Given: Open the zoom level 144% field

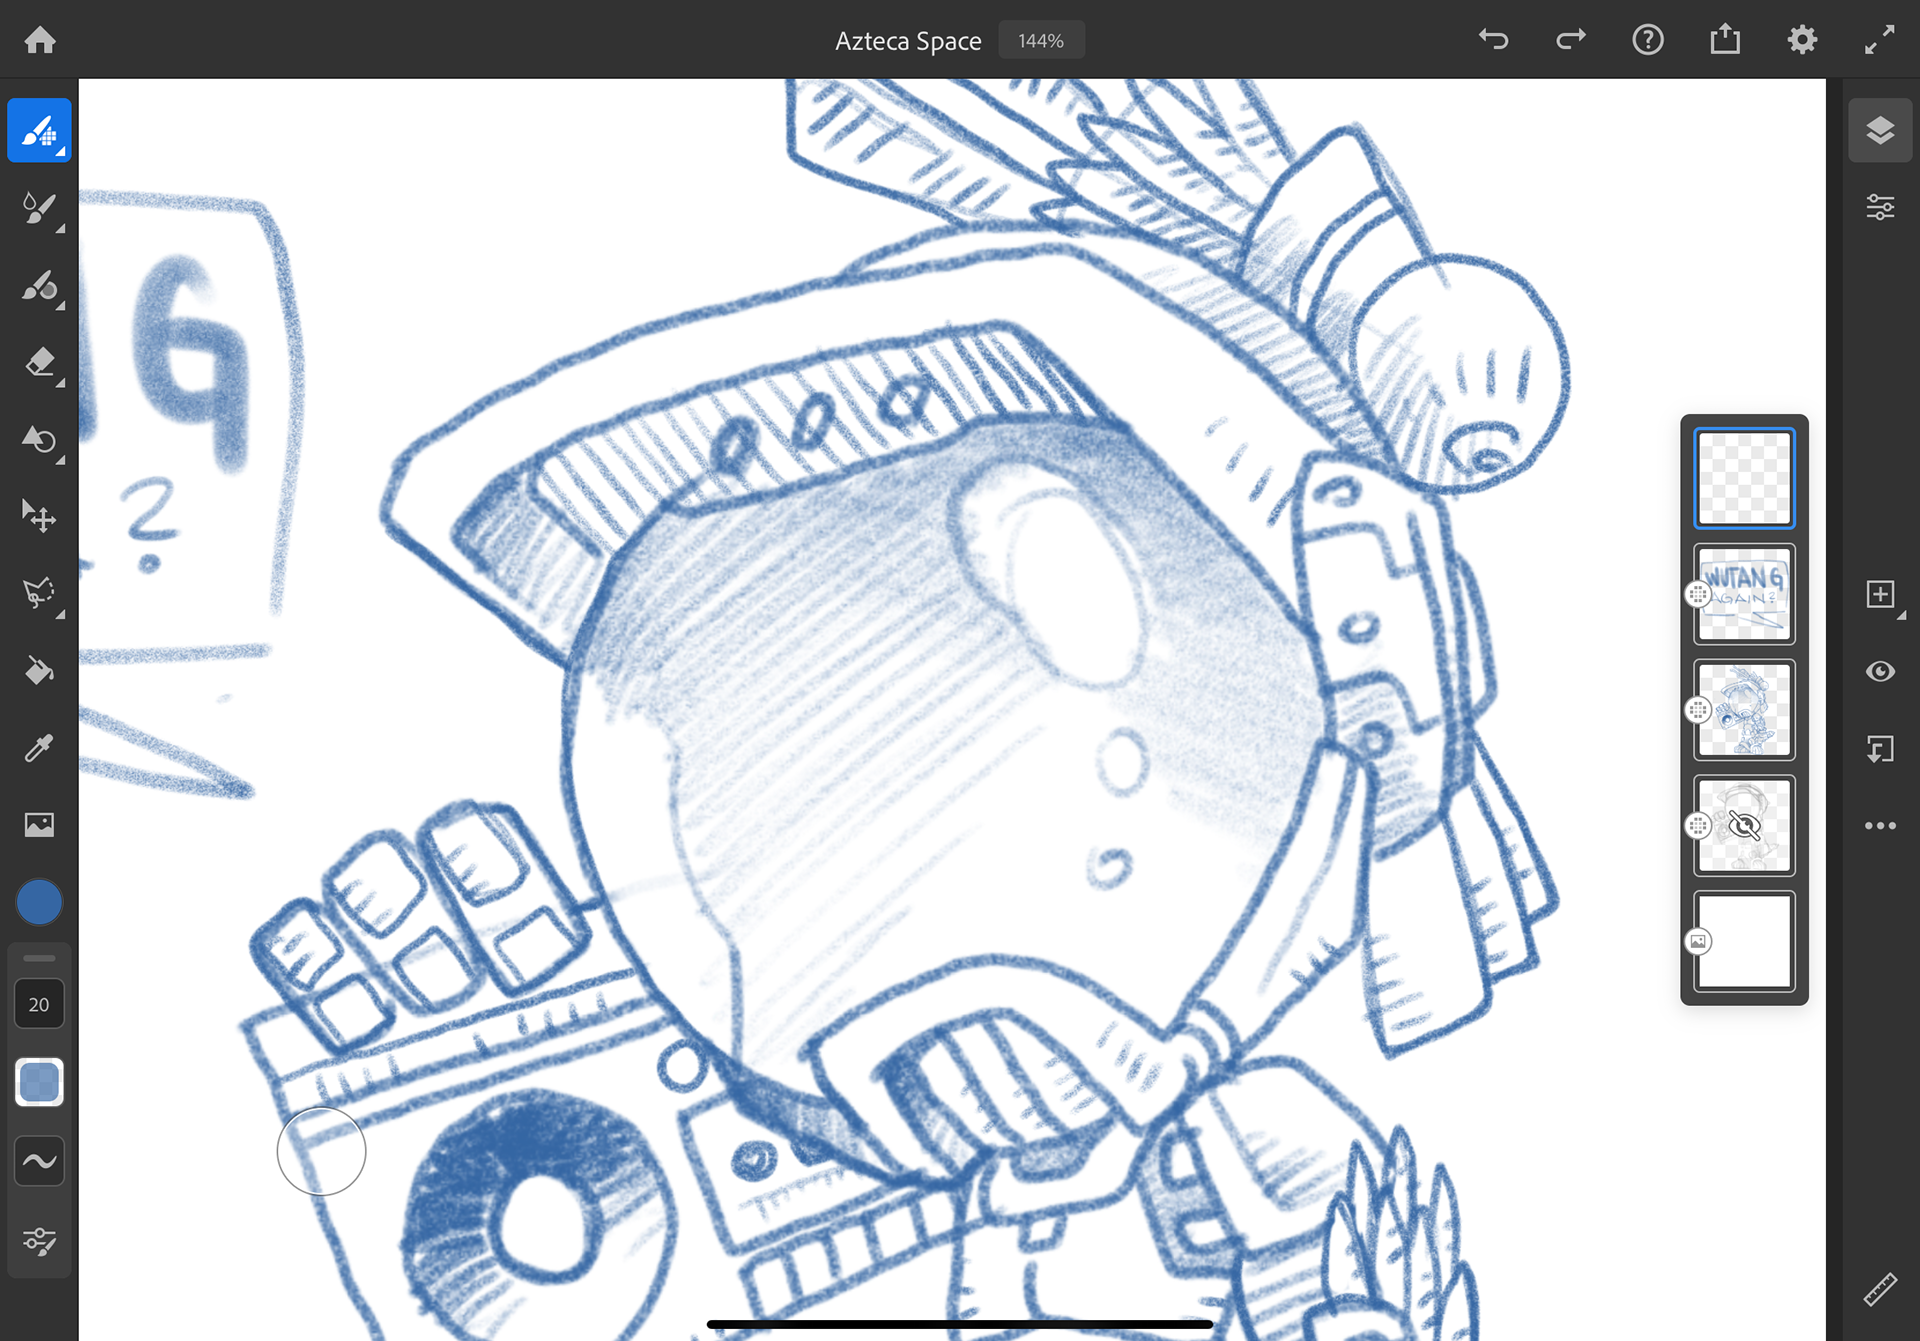Looking at the screenshot, I should coord(1040,41).
